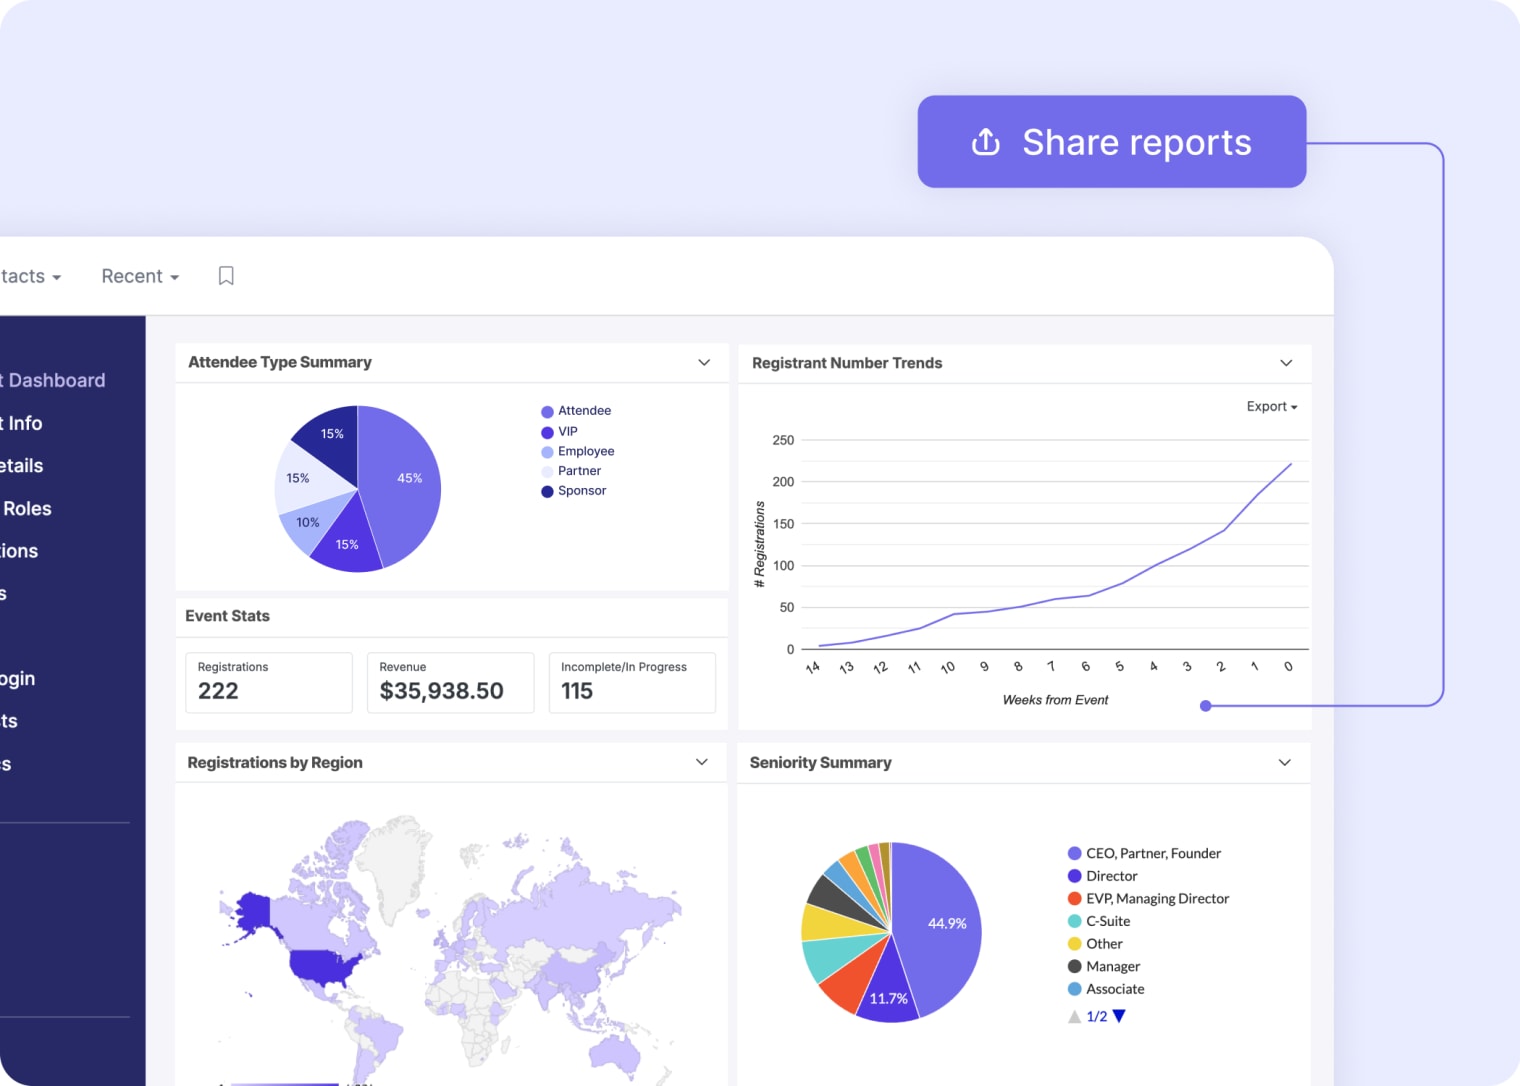Toggle Sponsor legend entry
Viewport: 1520px width, 1086px height.
(x=573, y=491)
